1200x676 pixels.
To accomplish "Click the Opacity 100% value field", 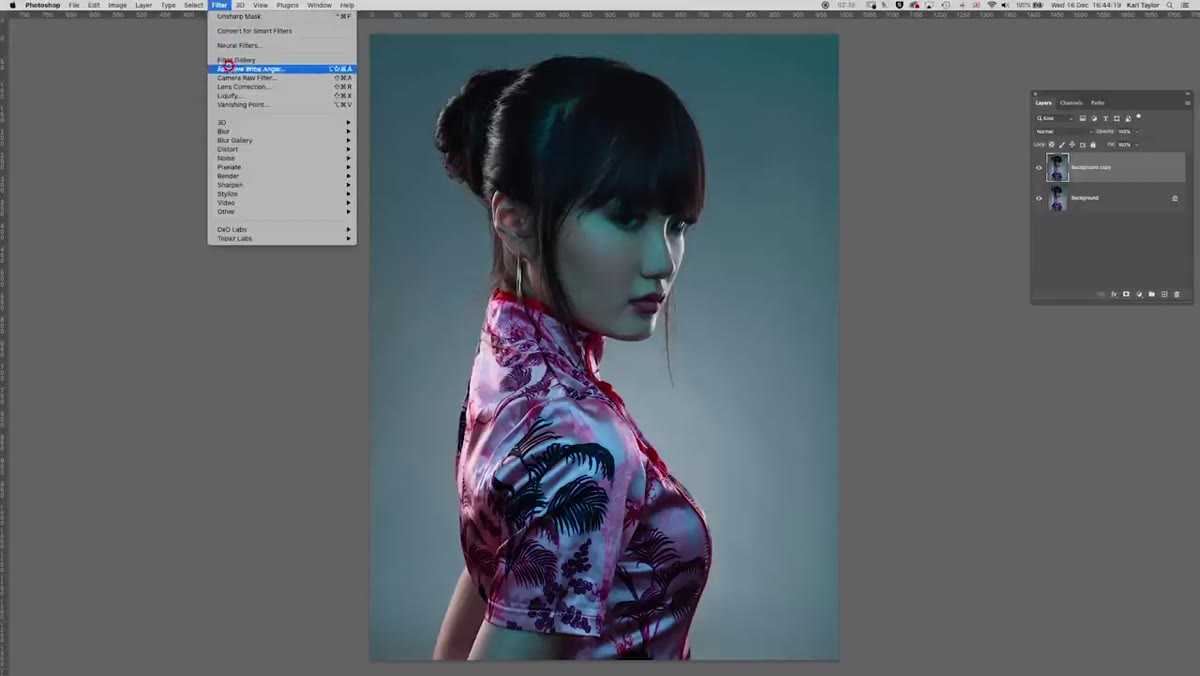I will tap(1125, 132).
